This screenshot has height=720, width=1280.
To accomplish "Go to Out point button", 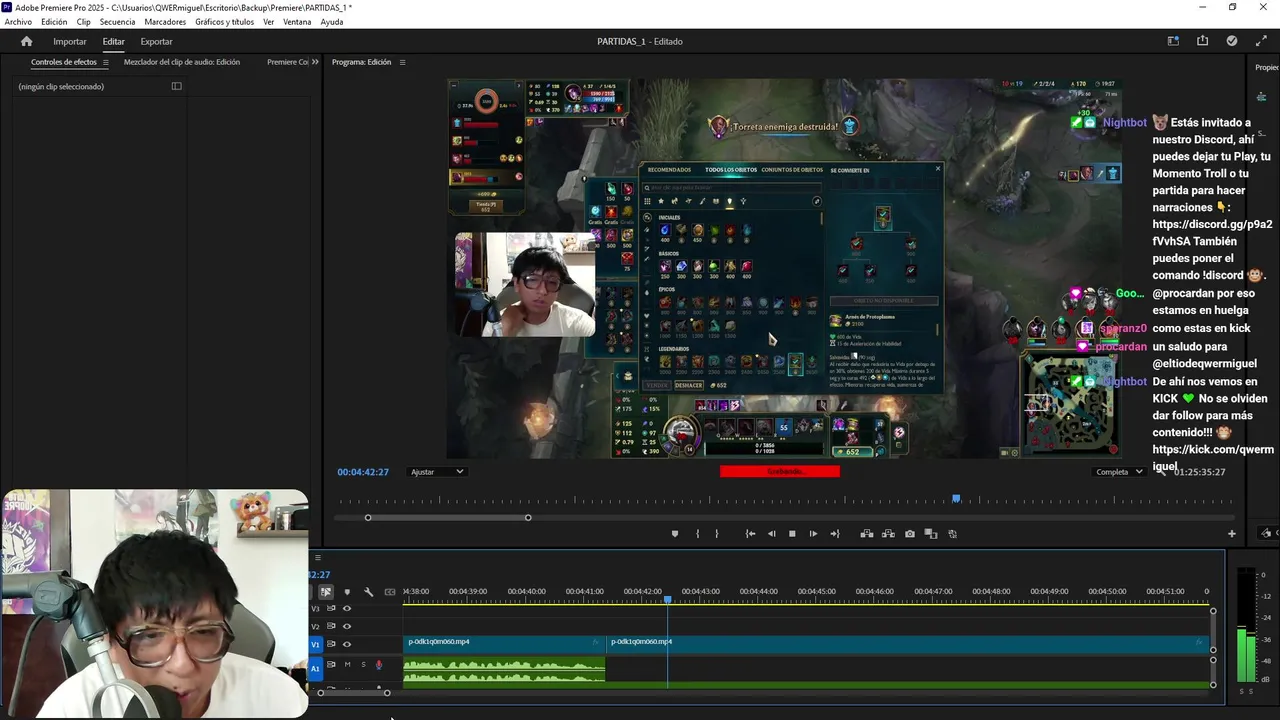I will coord(834,534).
